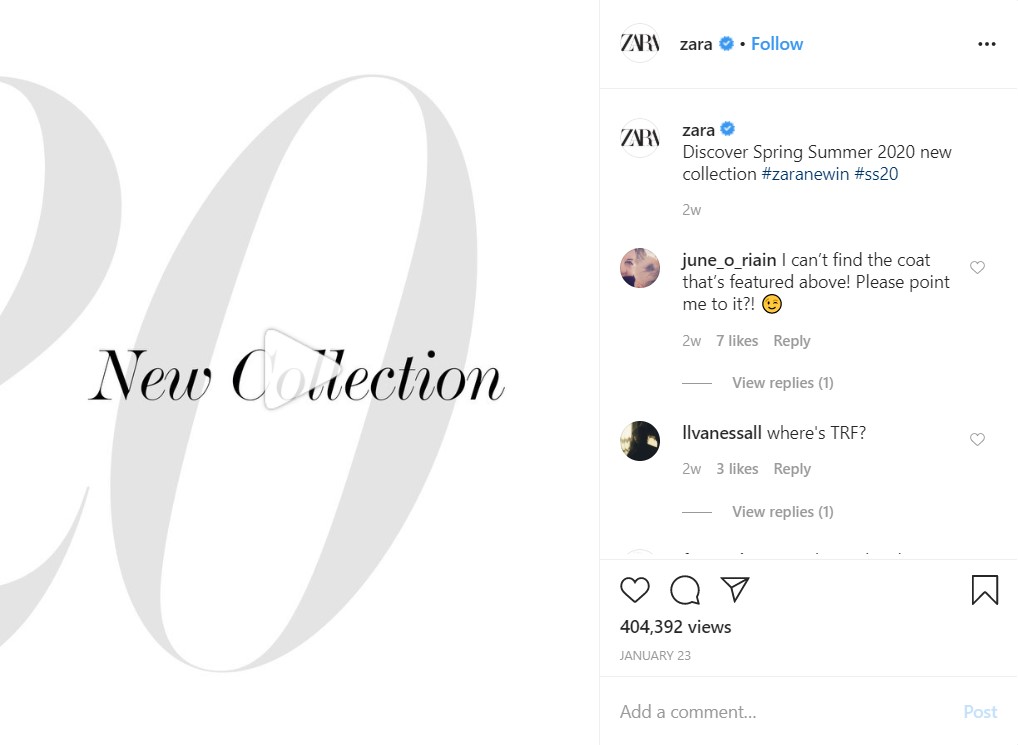The width and height of the screenshot is (1018, 745).
Task: View 7 likes on june_o_riain's comment
Action: (x=737, y=341)
